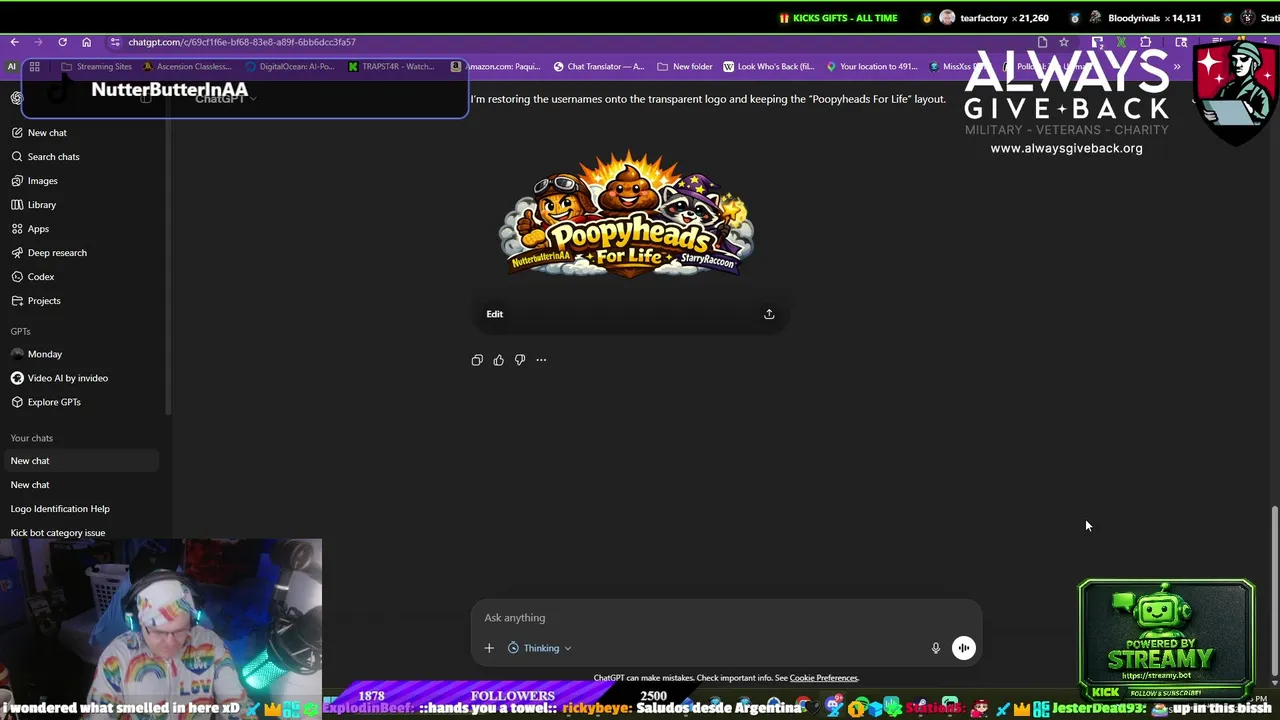
Task: Open the New folder bookmark folder
Action: coord(685,67)
